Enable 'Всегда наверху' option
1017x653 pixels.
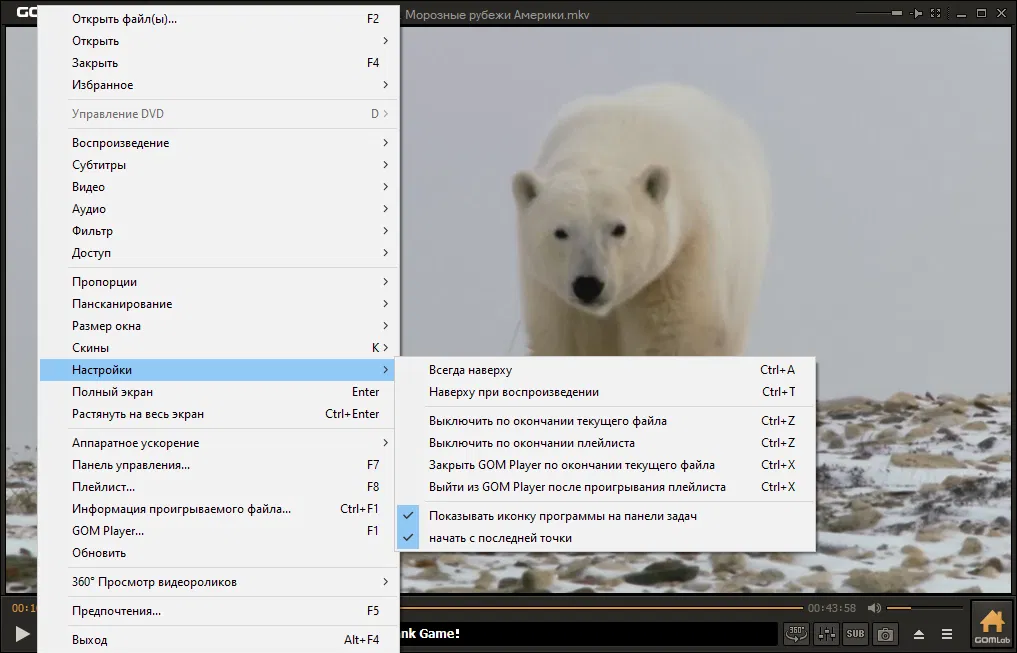[x=470, y=370]
